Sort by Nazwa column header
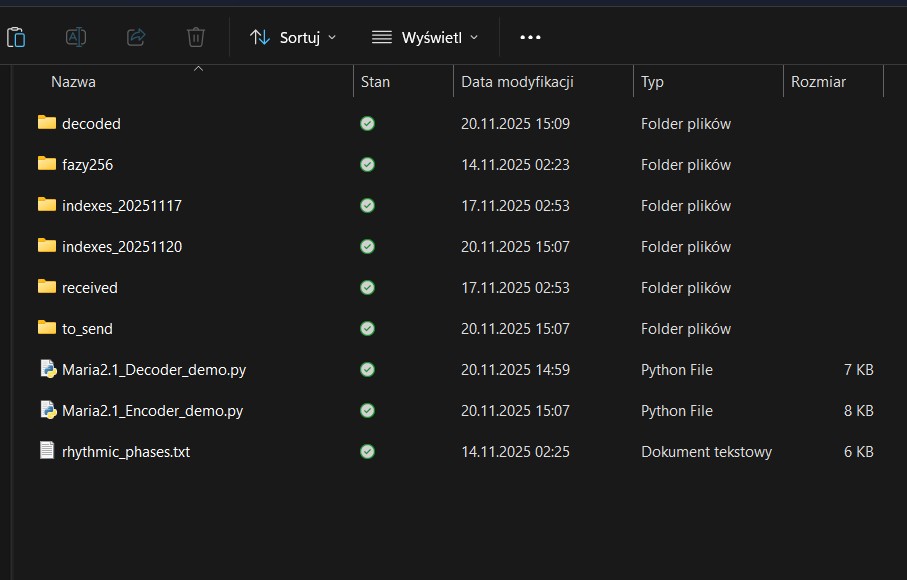Image resolution: width=907 pixels, height=580 pixels. [74, 82]
